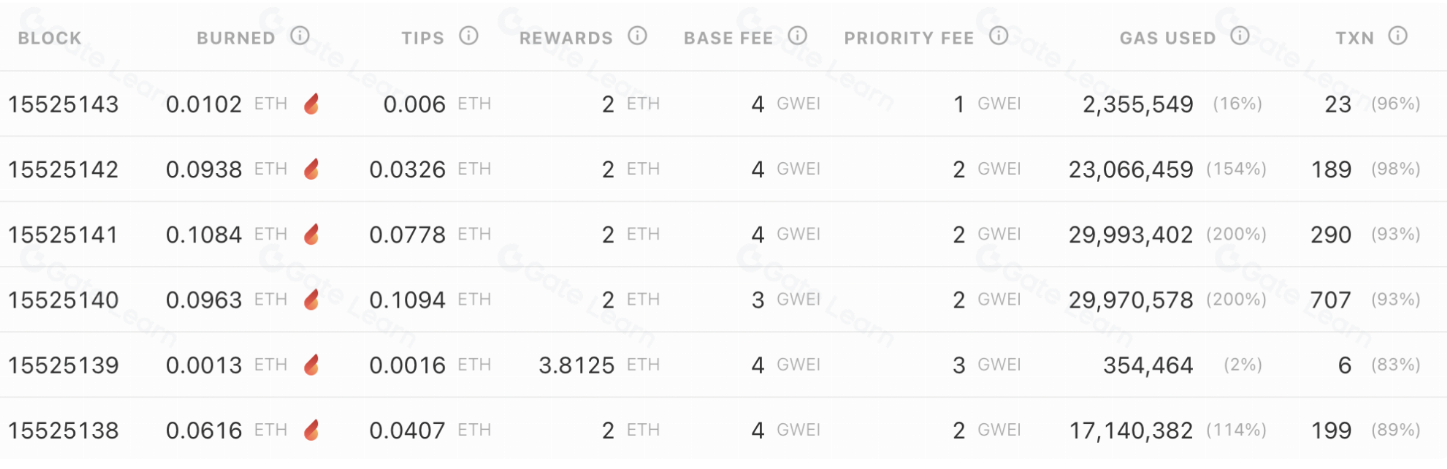Click the info icon beside TIPS header
This screenshot has height=469, width=1447.
468,36
